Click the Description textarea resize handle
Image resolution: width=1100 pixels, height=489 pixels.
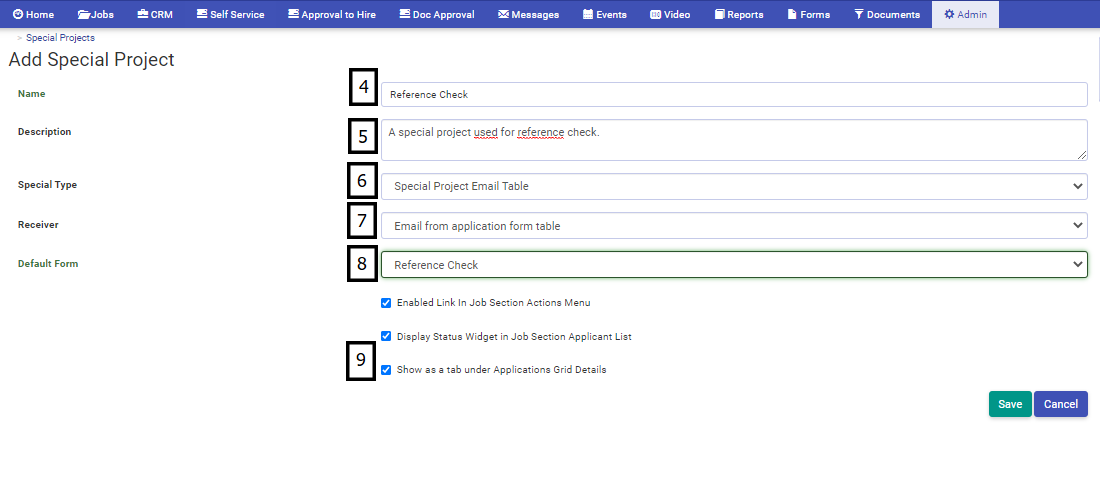point(1082,155)
